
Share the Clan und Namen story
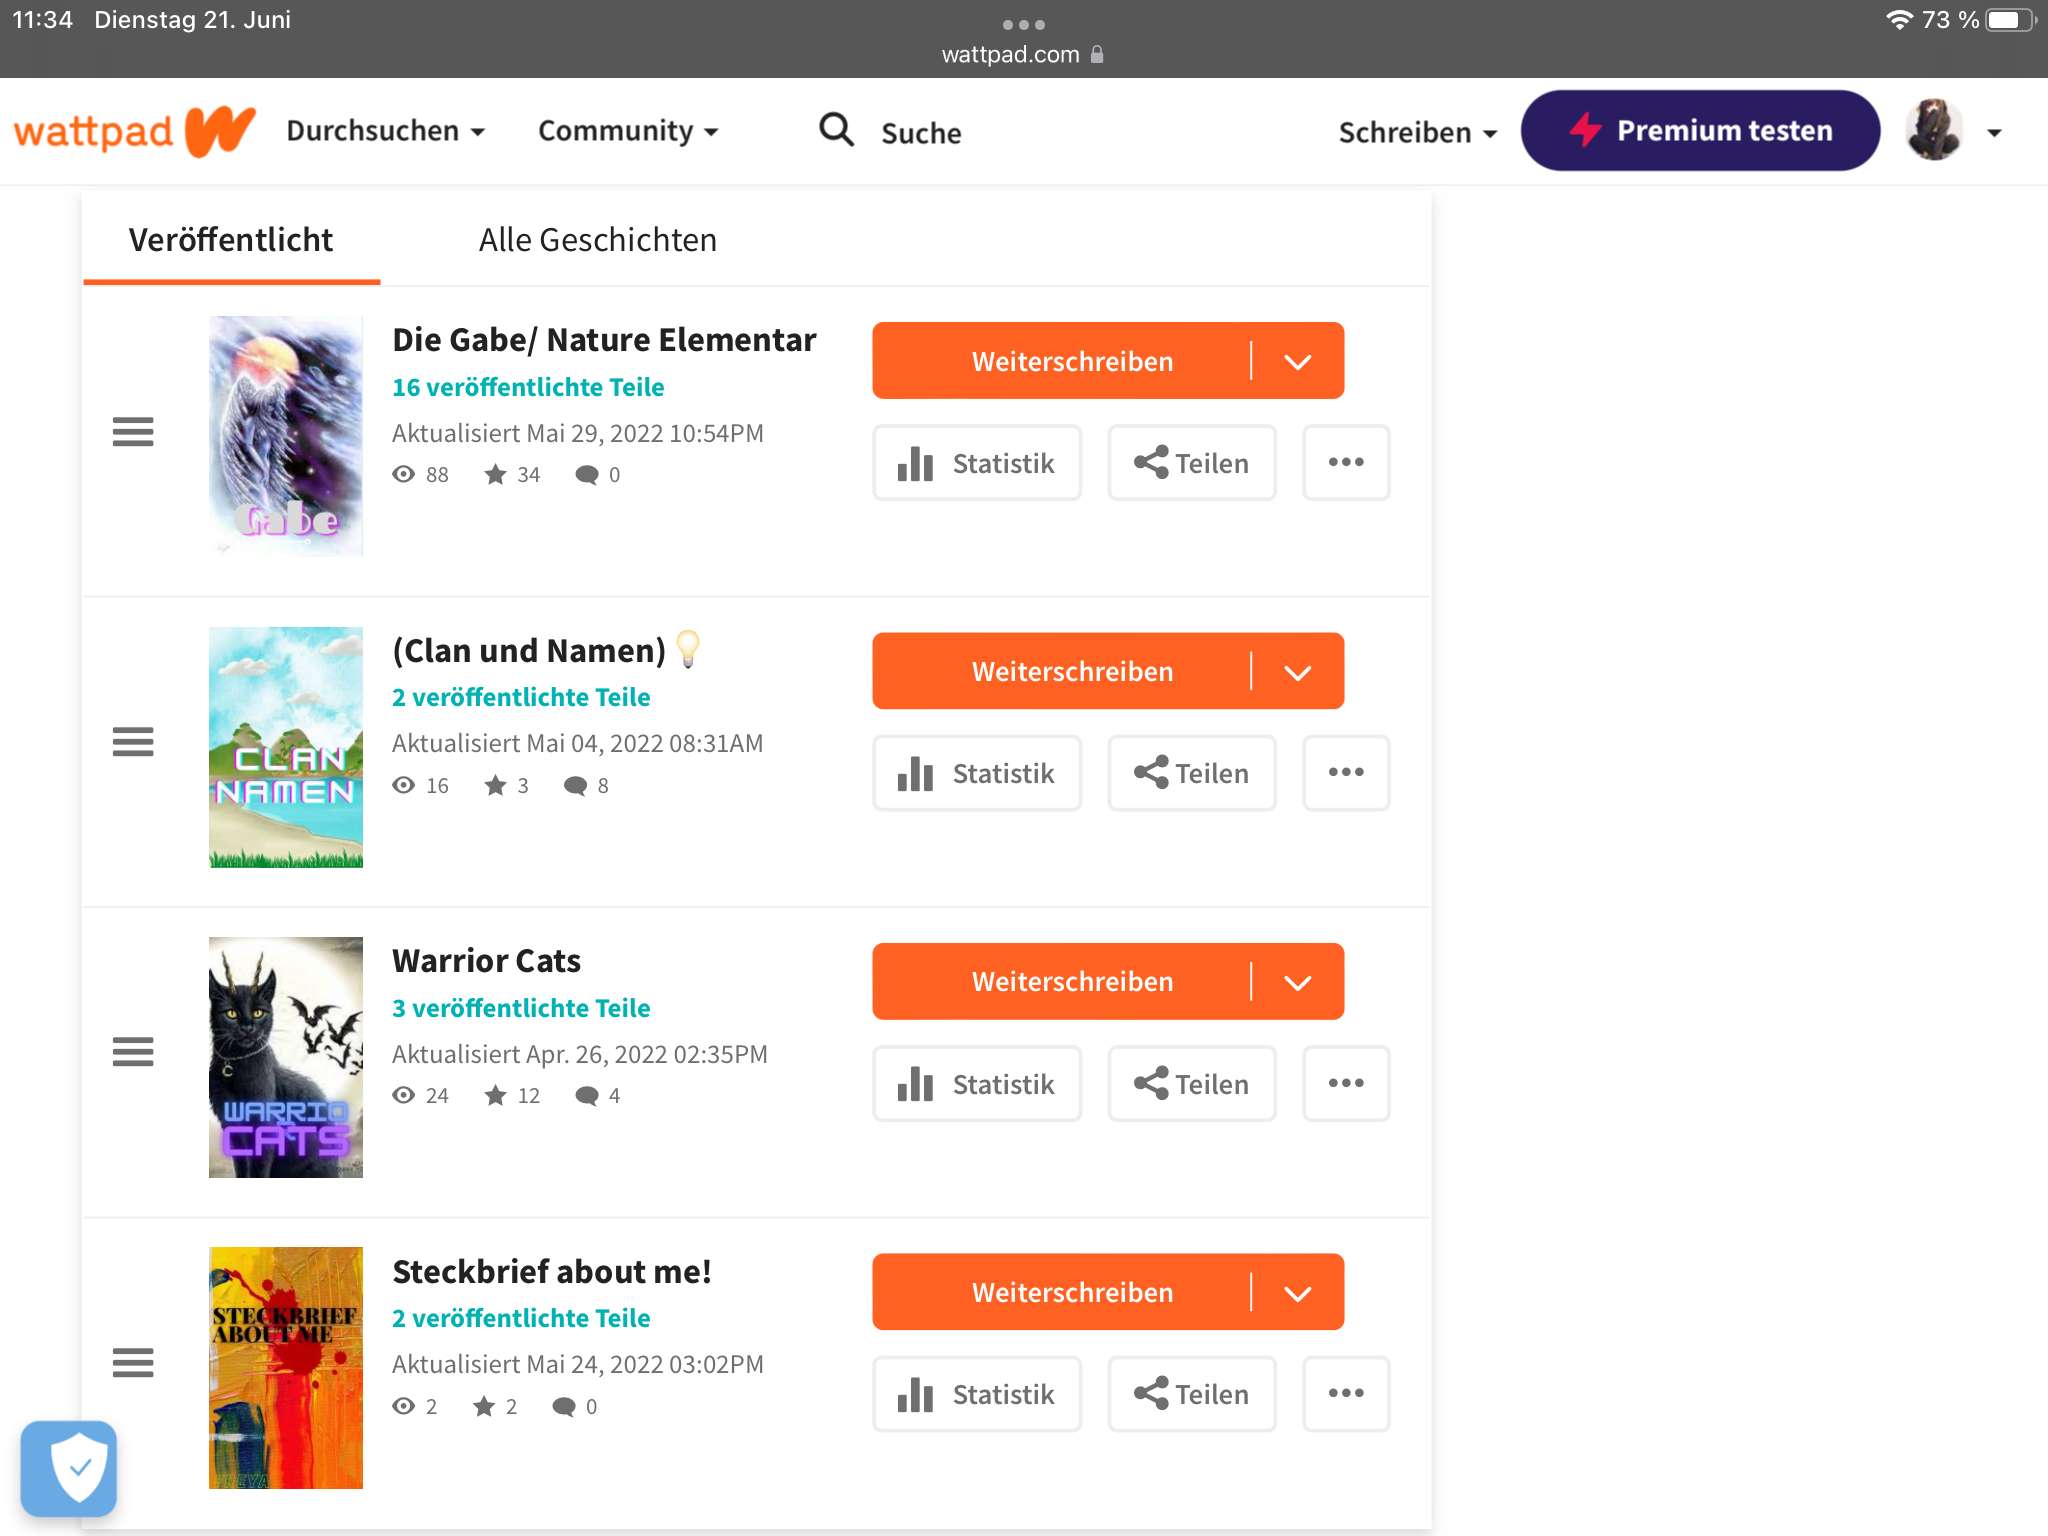click(1191, 773)
